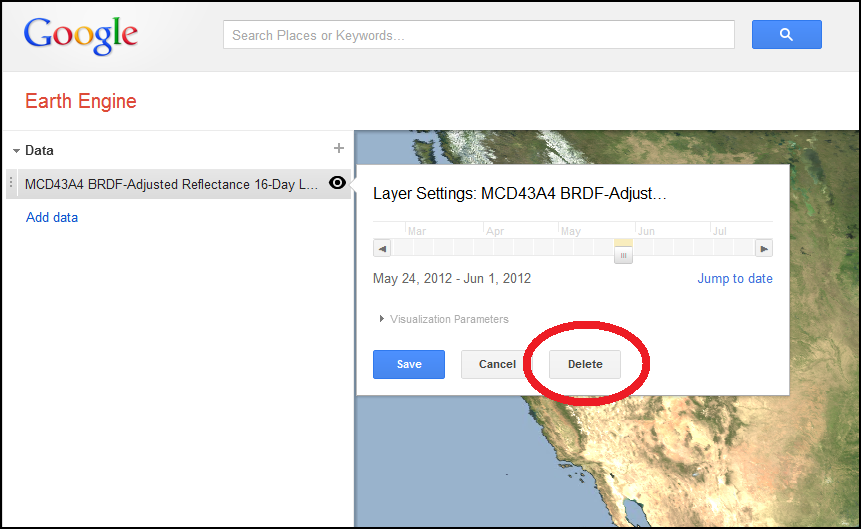This screenshot has width=861, height=529.
Task: Click the layer row drag handle dots
Action: click(11, 183)
